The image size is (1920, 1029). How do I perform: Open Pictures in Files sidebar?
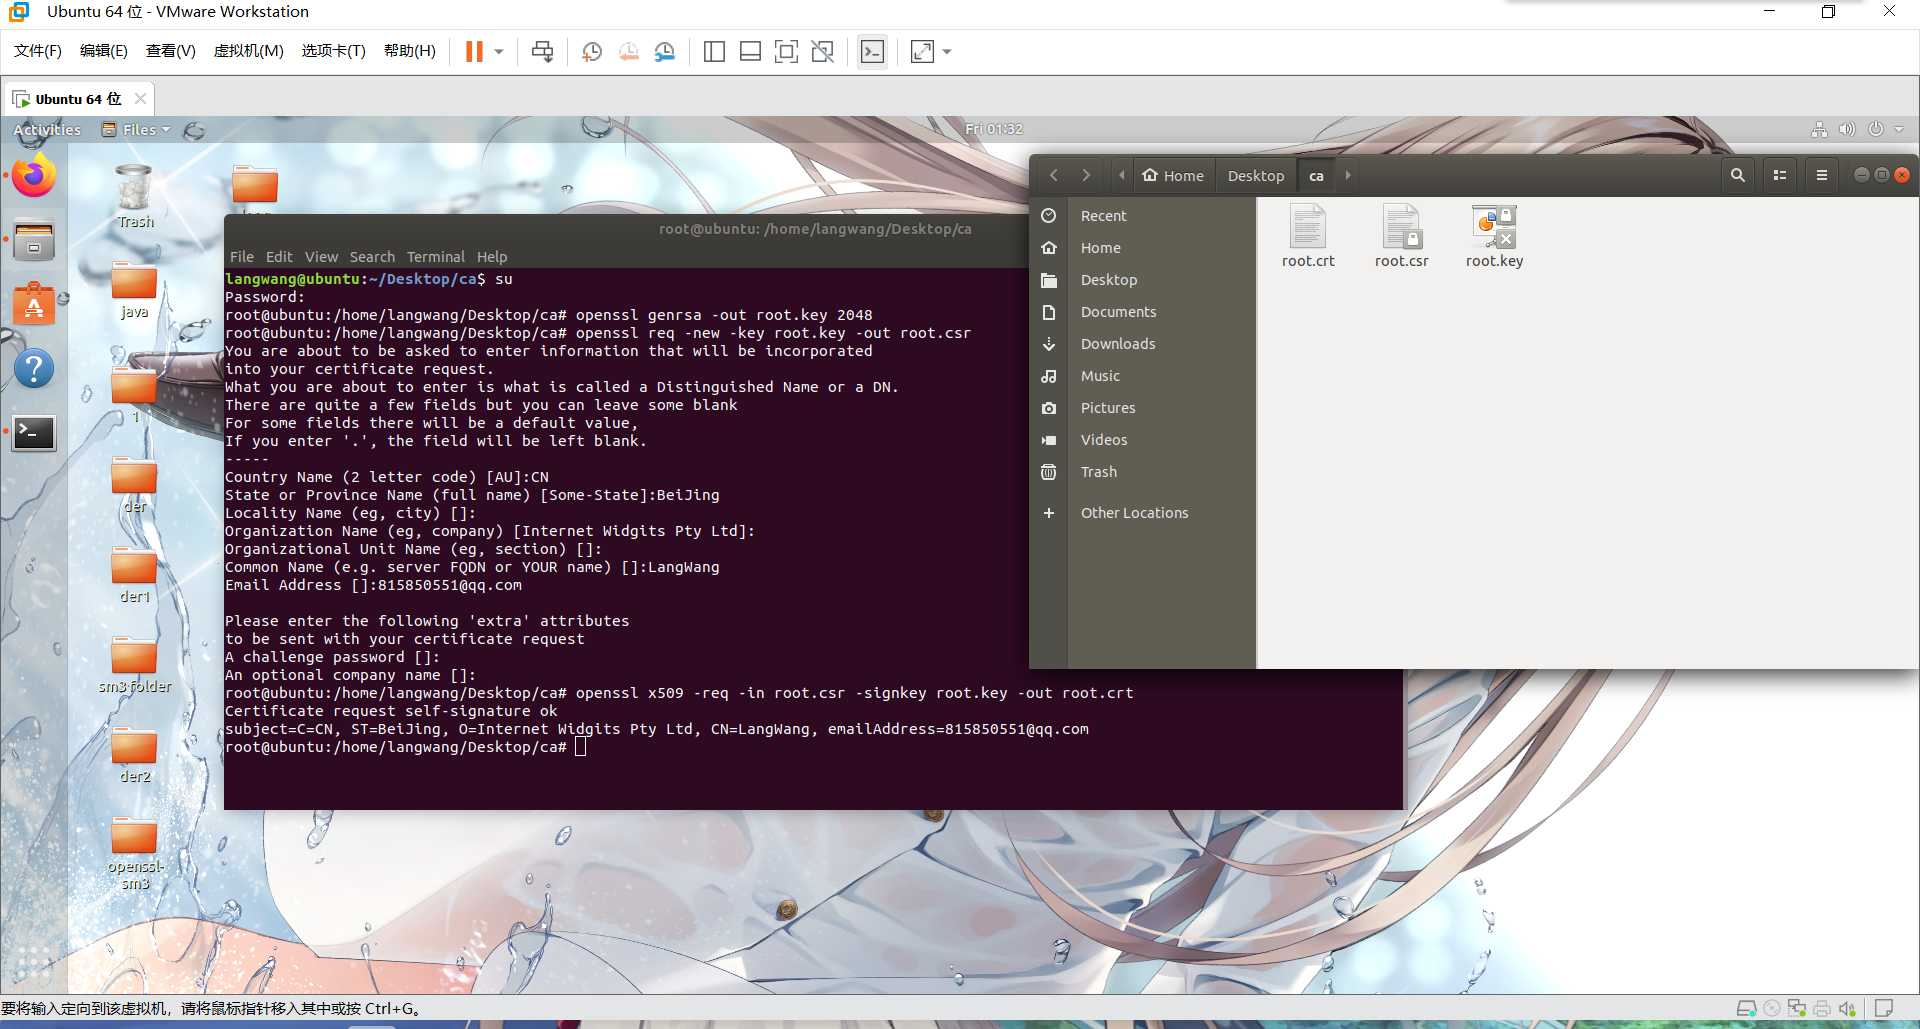point(1142,408)
